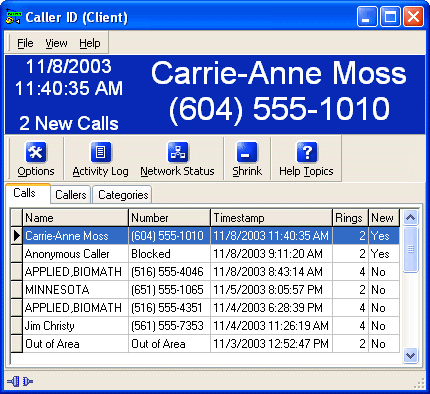The image size is (430, 394).
Task: Click timestamp 11/8/2003 9:11:20 AM
Action: [x=272, y=254]
